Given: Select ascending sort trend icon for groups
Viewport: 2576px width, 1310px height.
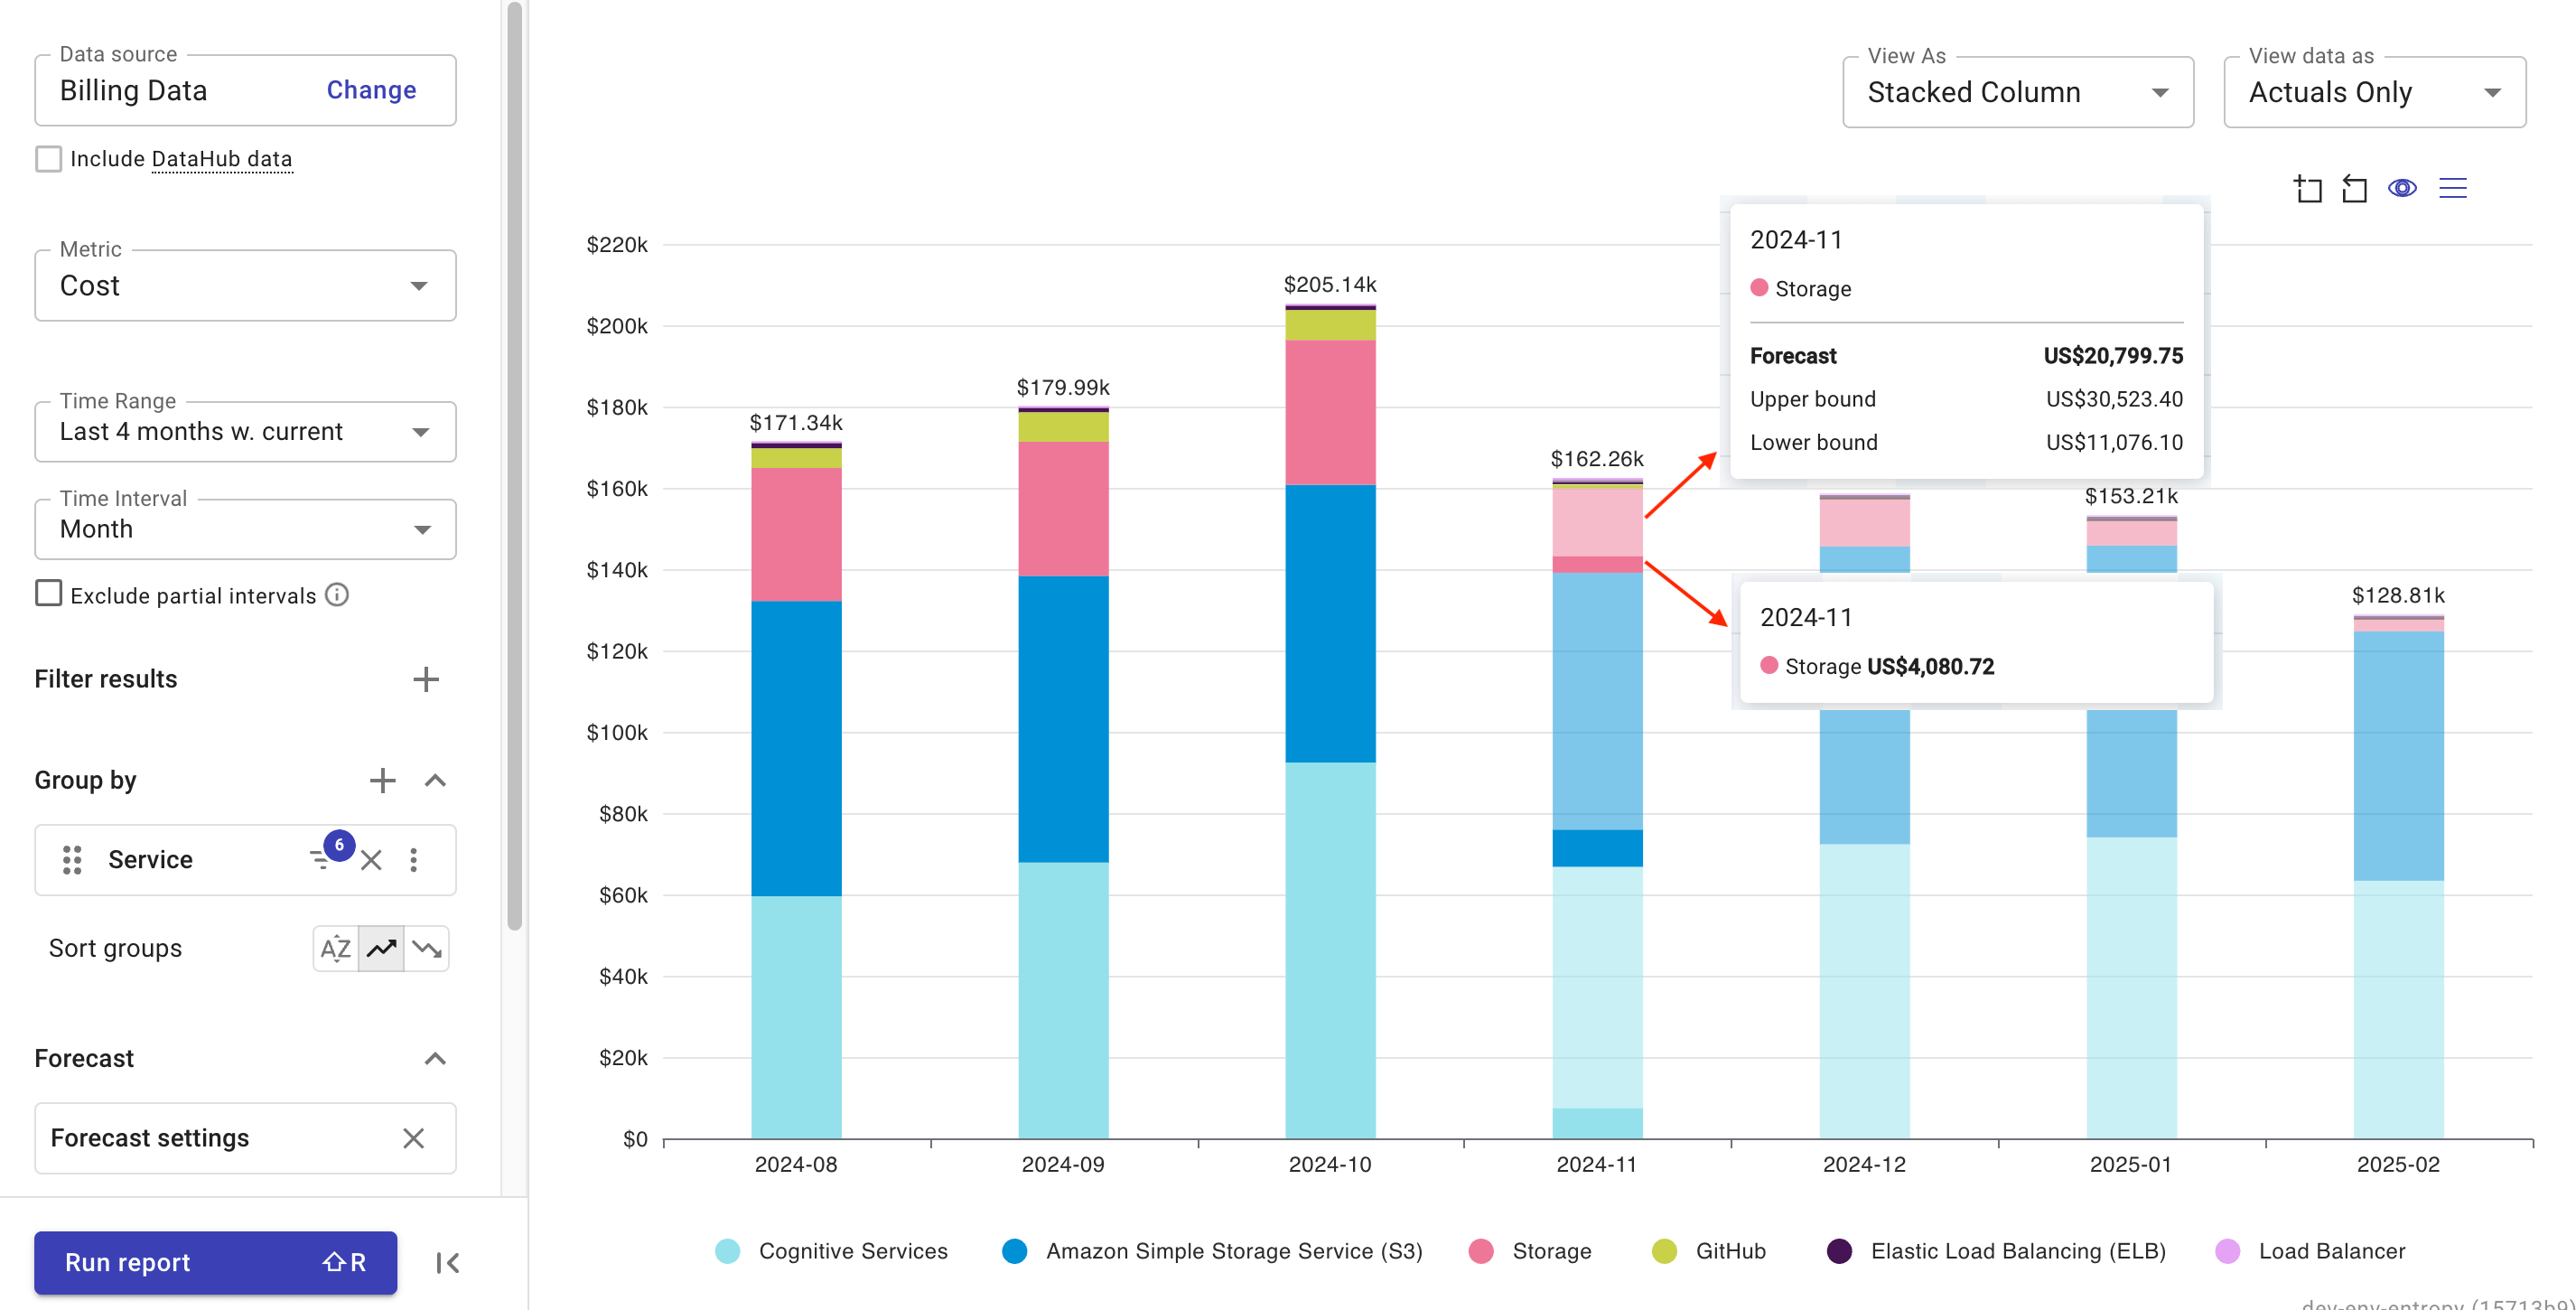Looking at the screenshot, I should pyautogui.click(x=380, y=948).
